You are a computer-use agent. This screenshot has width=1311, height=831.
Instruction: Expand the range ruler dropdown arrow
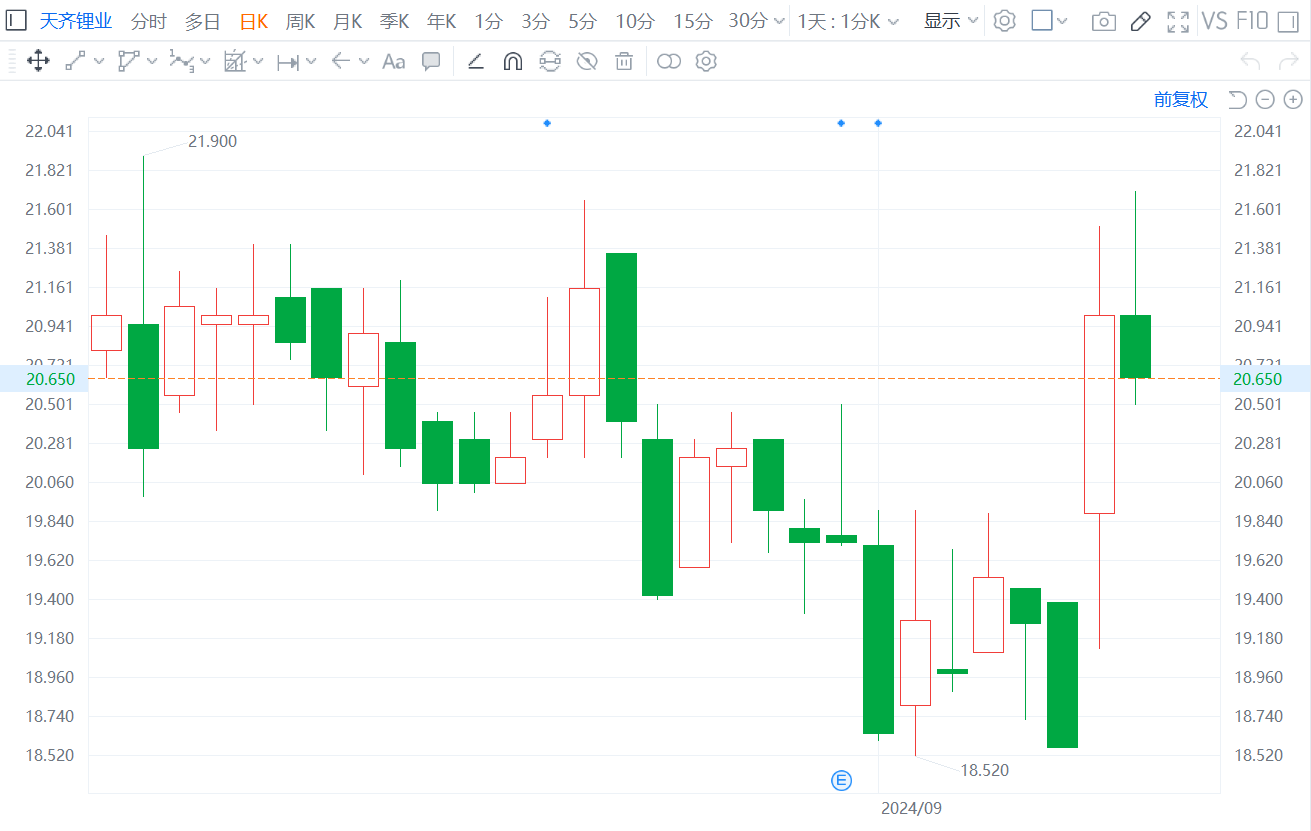coord(311,62)
